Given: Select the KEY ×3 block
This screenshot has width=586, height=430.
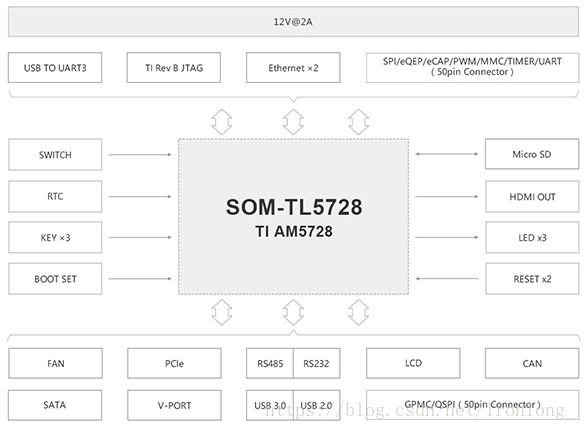Looking at the screenshot, I should tap(55, 238).
